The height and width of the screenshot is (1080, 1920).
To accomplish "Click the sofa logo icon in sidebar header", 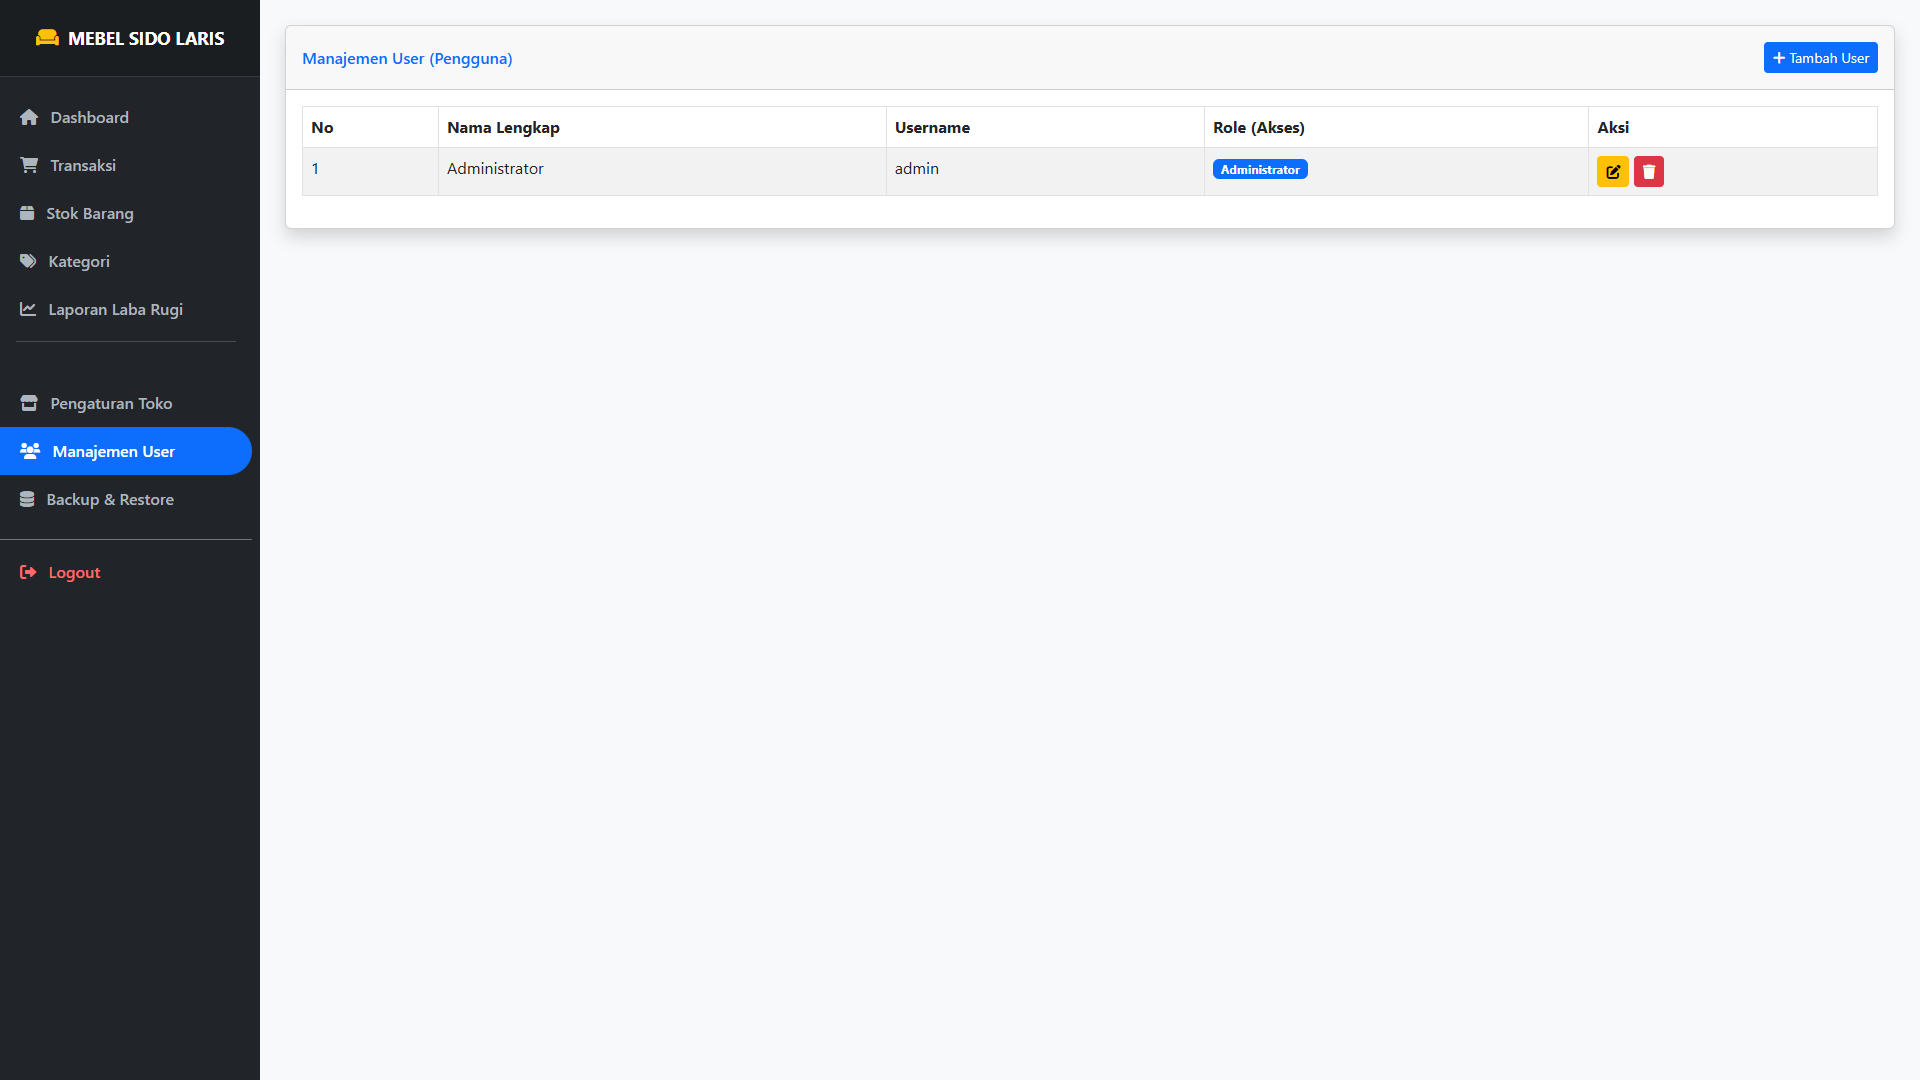I will click(x=47, y=38).
